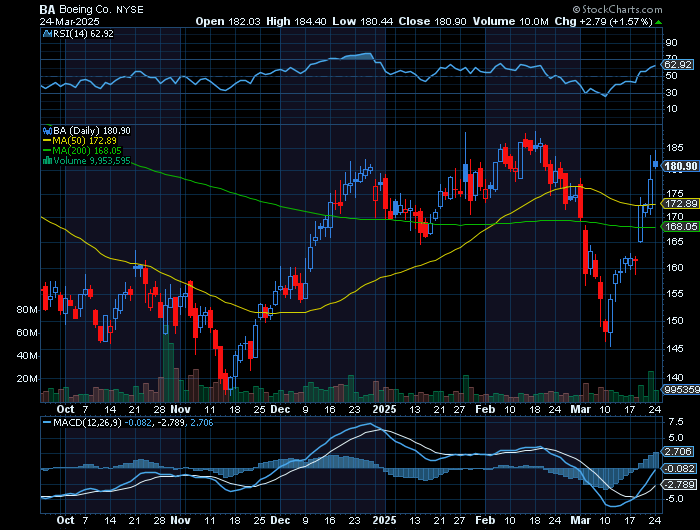Click the Open 182.03 value
Viewport: 700px width, 530px height.
(x=228, y=21)
